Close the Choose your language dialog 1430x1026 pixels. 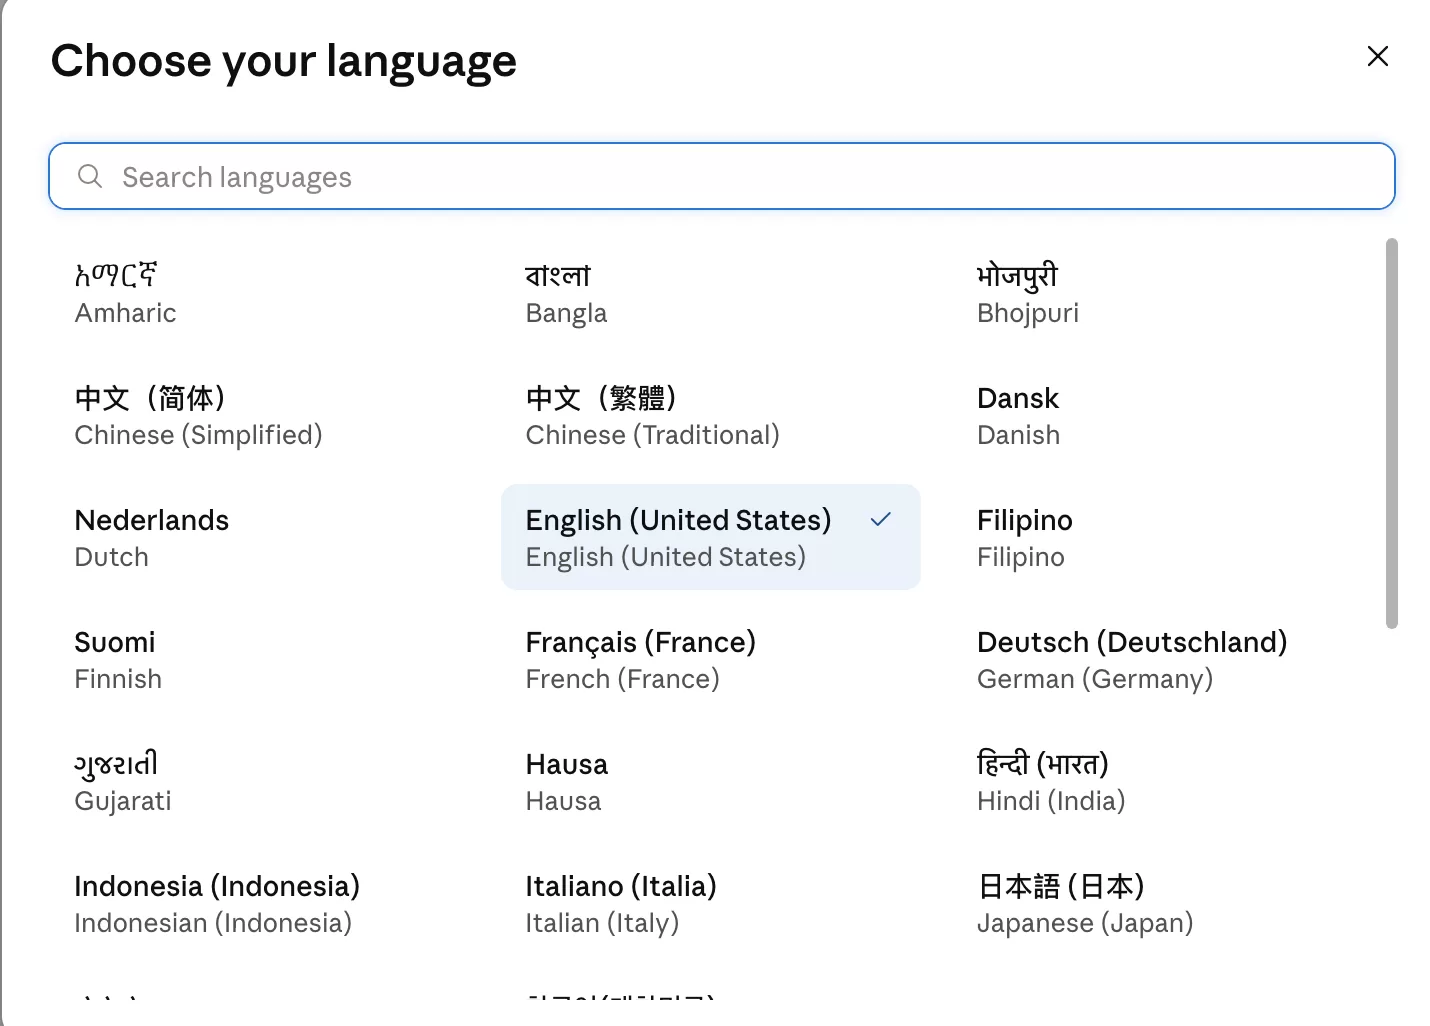pyautogui.click(x=1377, y=57)
